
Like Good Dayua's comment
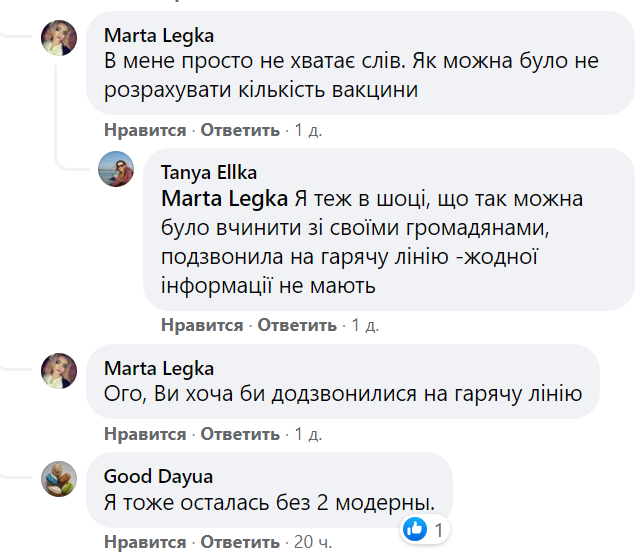[x=145, y=542]
